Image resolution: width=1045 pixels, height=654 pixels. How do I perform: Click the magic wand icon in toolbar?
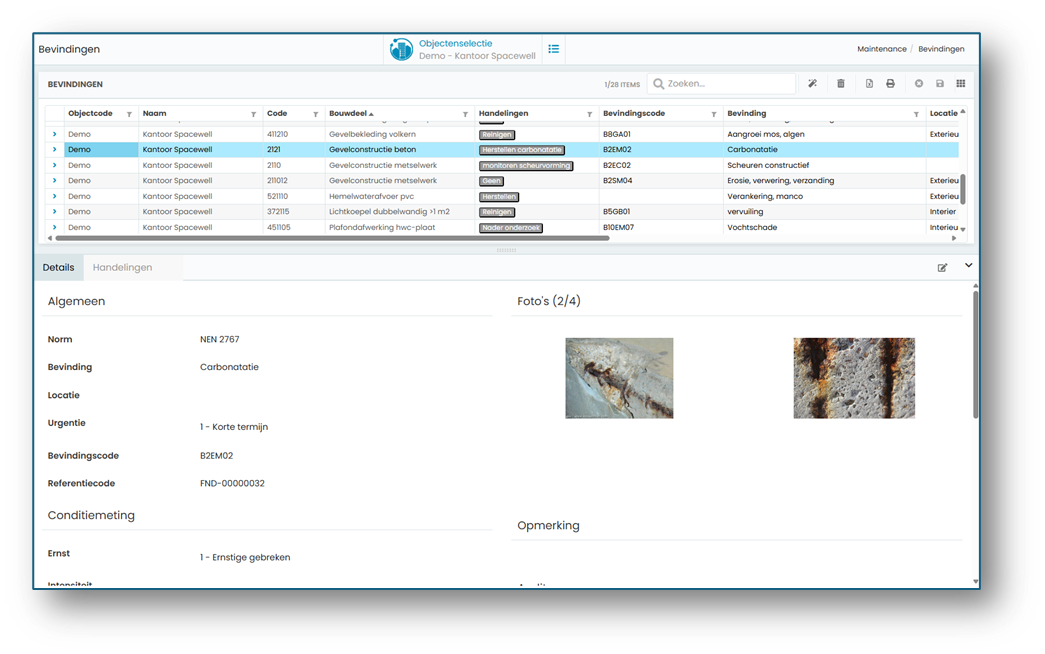pos(812,84)
